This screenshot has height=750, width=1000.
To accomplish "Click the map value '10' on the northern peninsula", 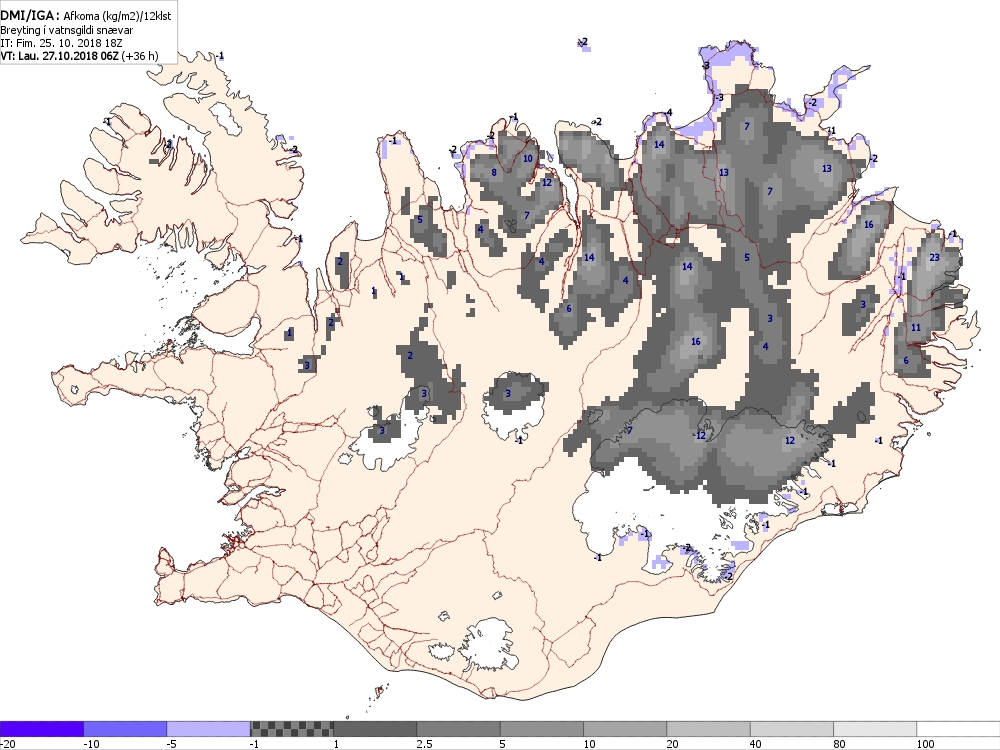I will coord(527,159).
